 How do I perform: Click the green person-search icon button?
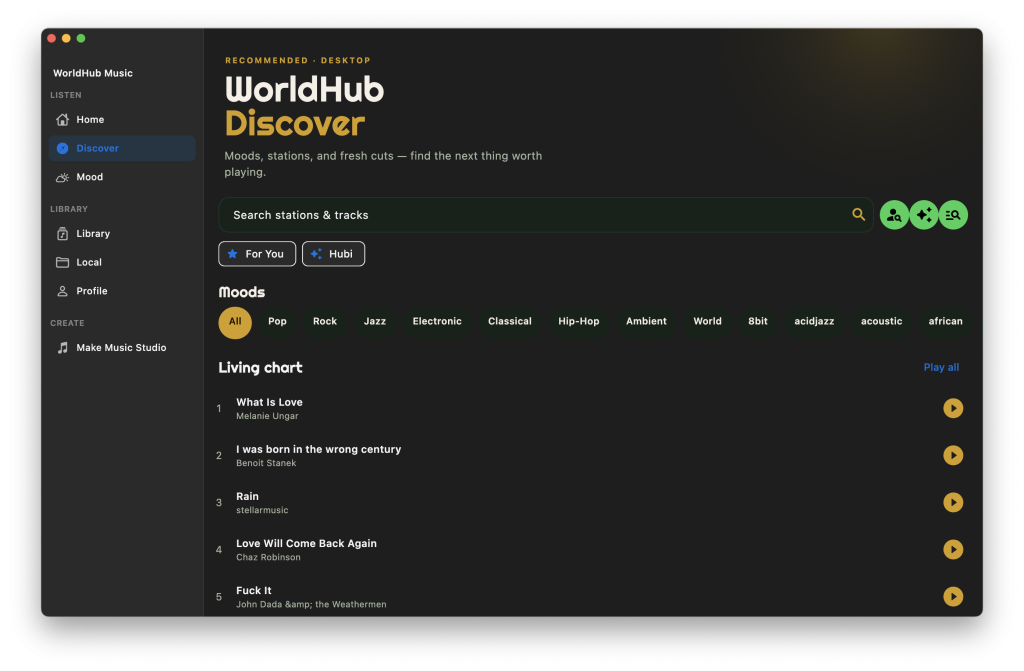(x=894, y=215)
